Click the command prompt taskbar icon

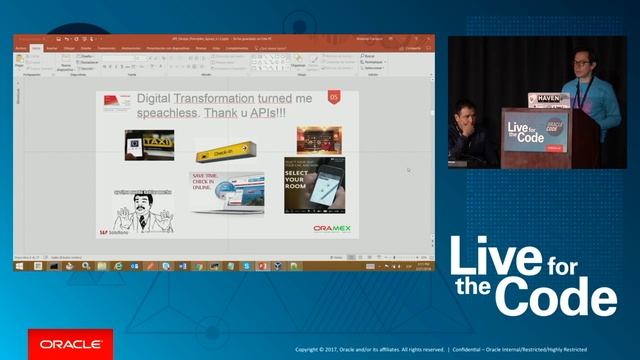53,266
